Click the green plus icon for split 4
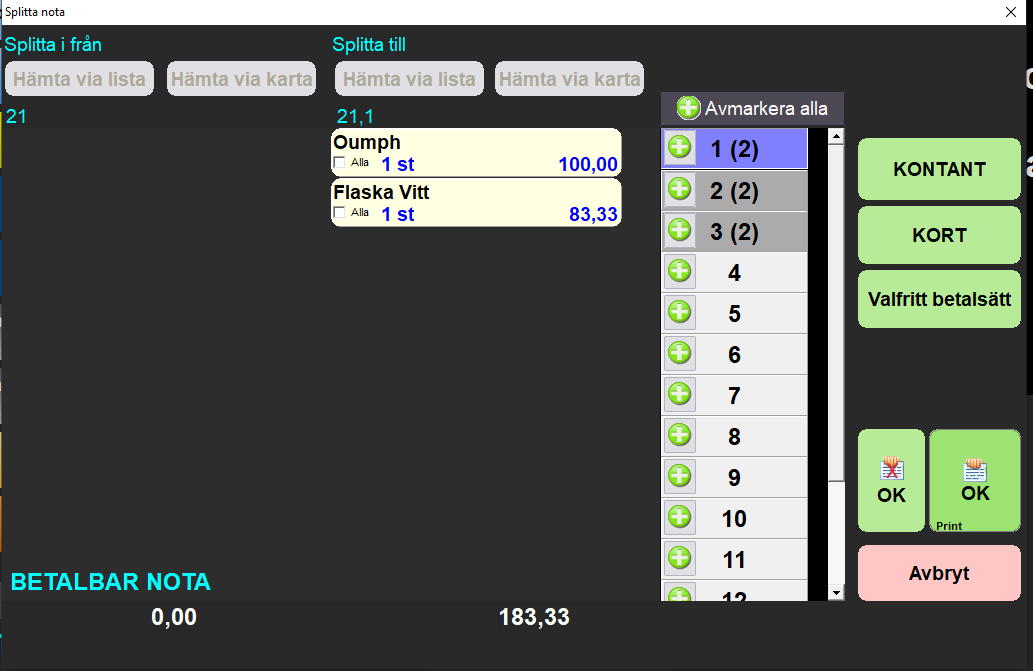This screenshot has width=1033, height=671. coord(680,272)
